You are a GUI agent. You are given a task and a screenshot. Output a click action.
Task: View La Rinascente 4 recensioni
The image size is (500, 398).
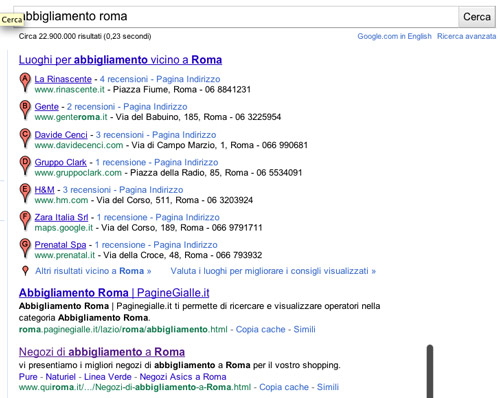point(124,79)
